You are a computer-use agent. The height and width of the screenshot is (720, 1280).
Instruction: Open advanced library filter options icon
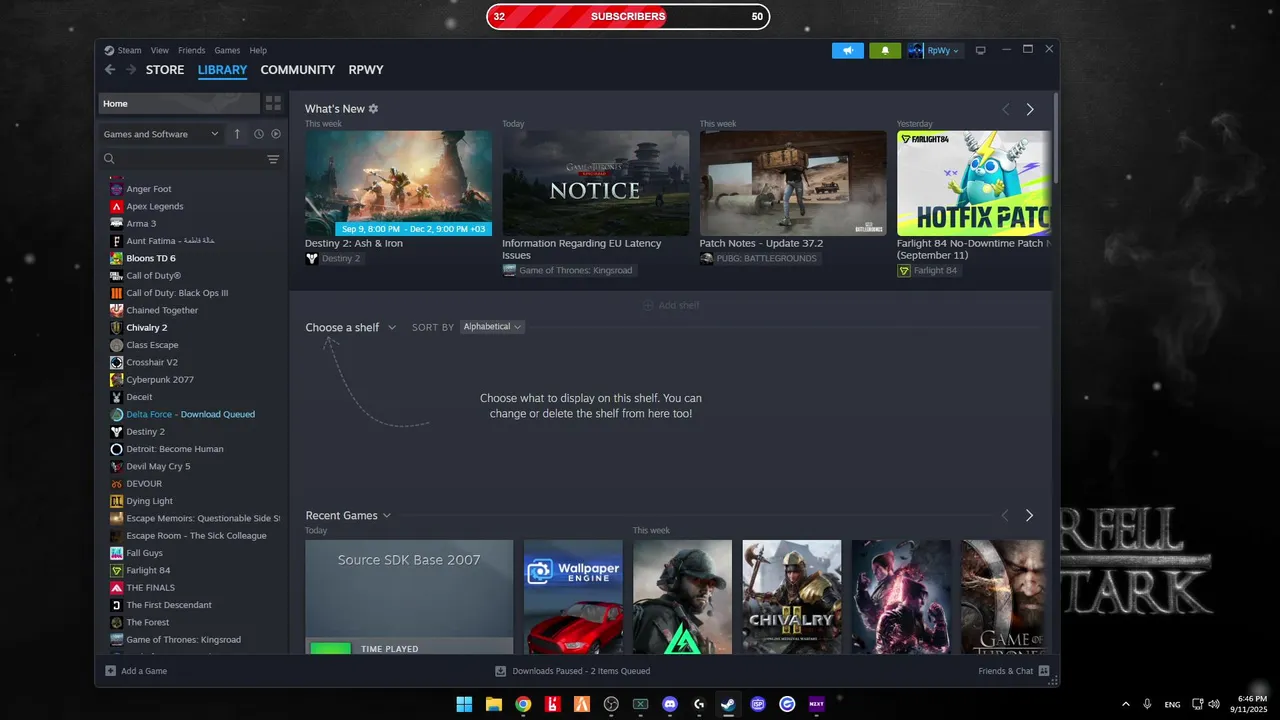coord(273,159)
